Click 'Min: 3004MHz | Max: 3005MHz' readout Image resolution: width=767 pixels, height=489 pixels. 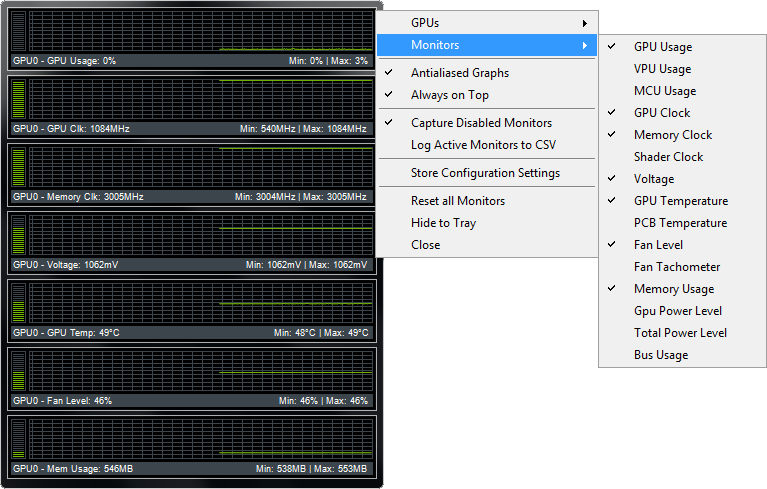[301, 197]
